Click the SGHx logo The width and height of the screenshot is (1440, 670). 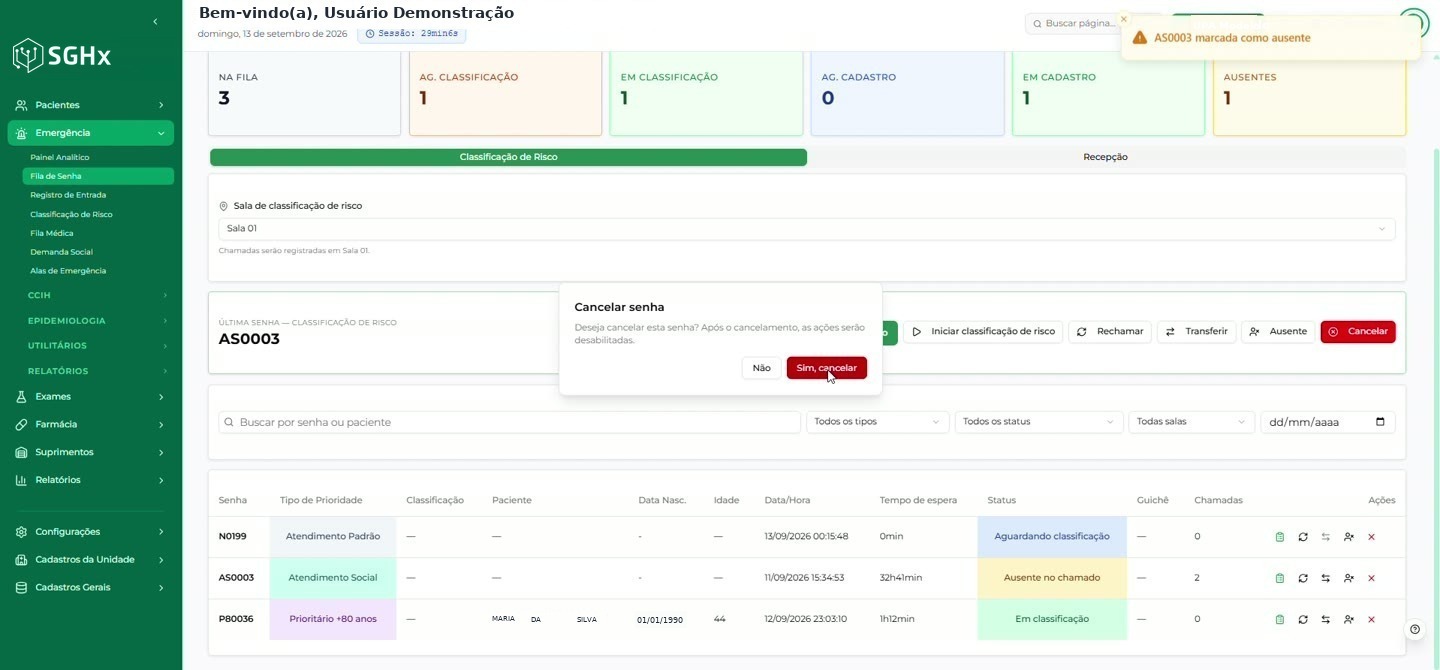62,56
